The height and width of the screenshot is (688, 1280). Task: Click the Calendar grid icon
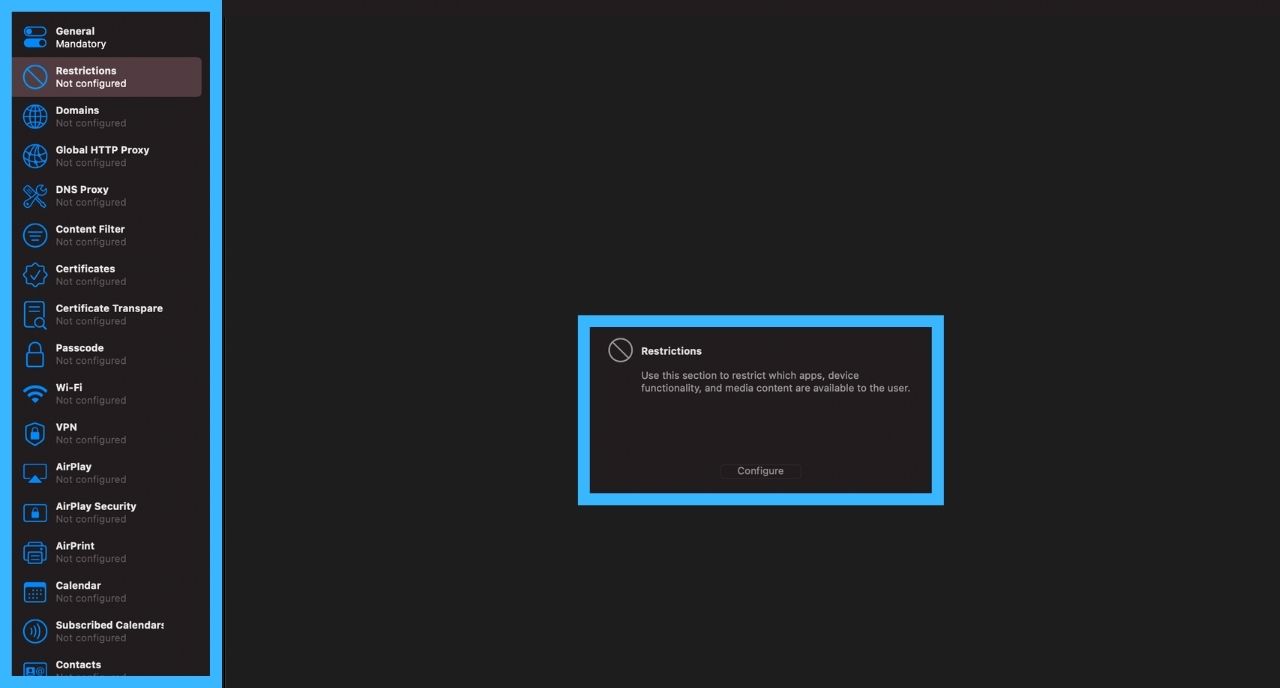[x=35, y=592]
